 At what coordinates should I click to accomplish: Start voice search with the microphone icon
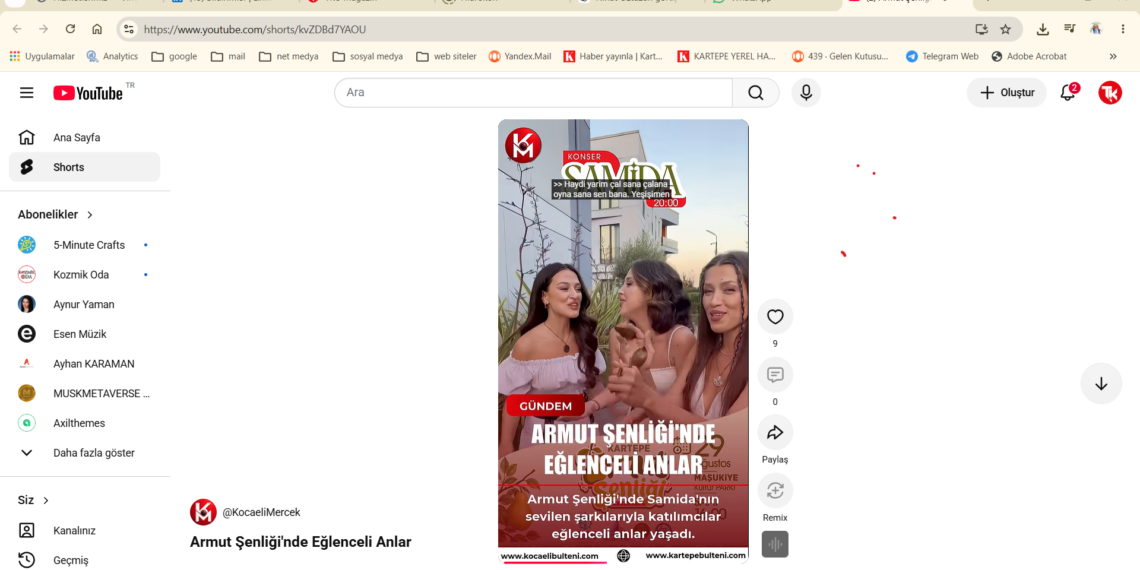pyautogui.click(x=806, y=92)
